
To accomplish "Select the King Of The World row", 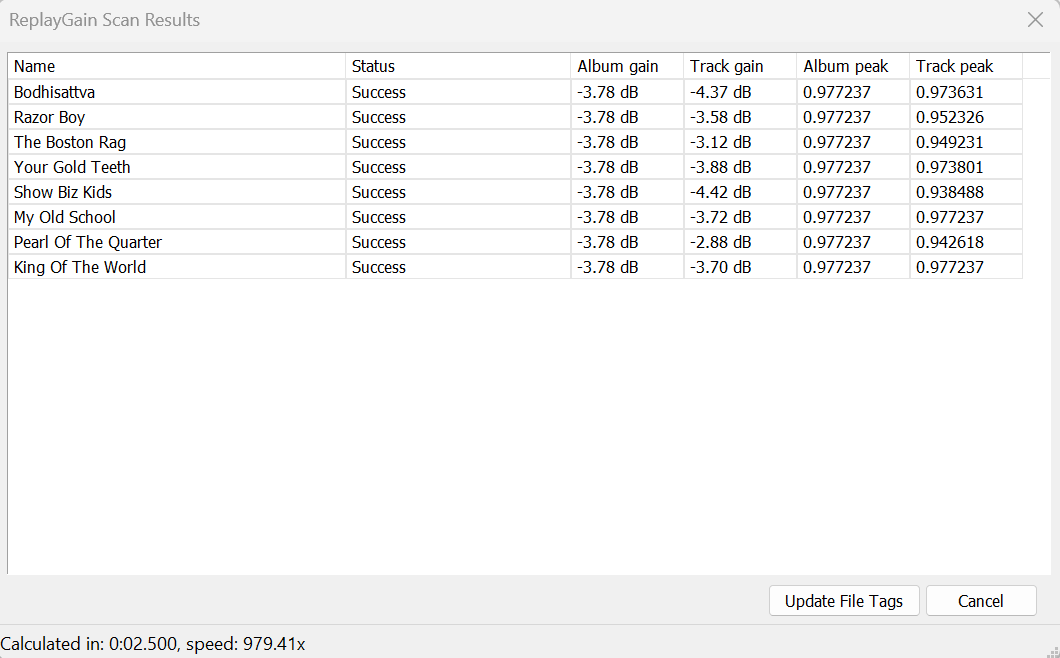I will (515, 267).
